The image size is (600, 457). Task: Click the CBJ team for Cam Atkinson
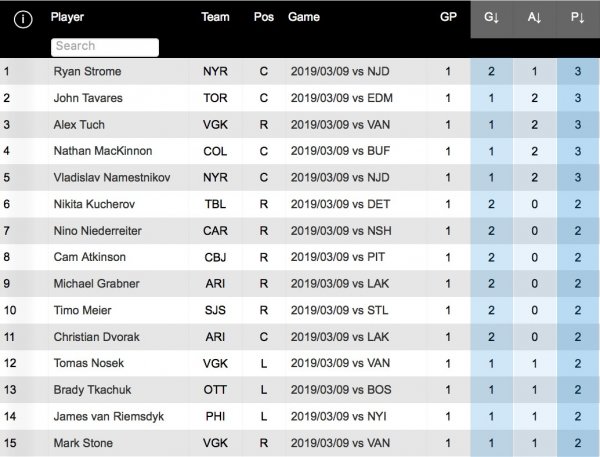click(x=215, y=257)
